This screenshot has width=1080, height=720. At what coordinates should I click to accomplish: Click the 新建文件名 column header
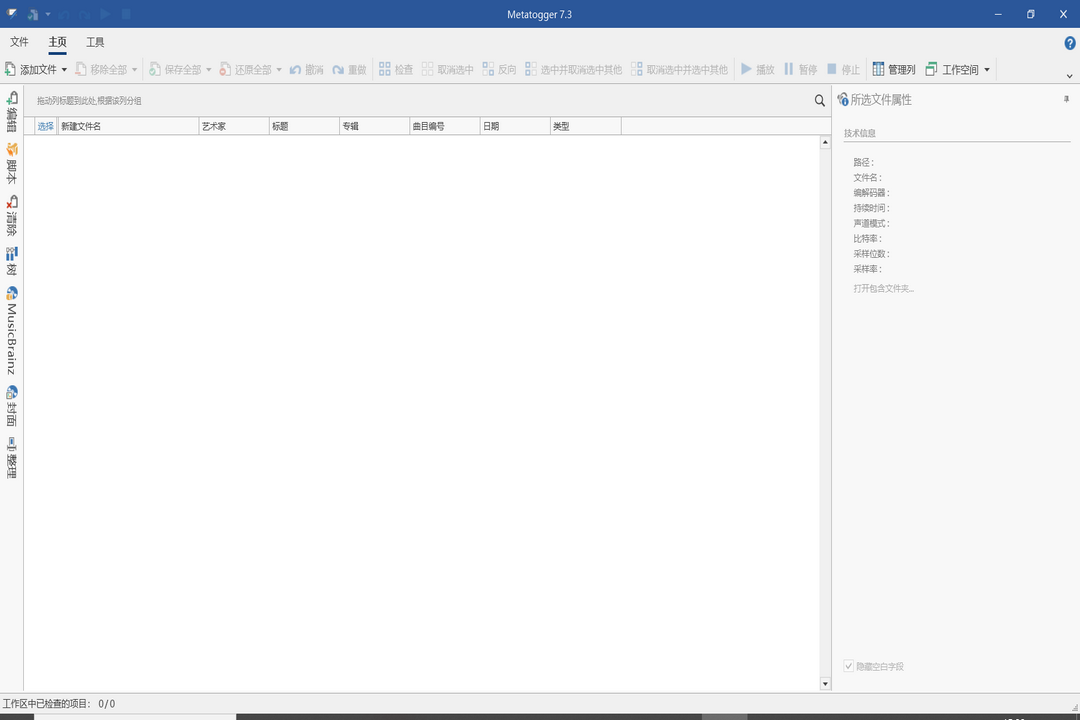point(128,126)
